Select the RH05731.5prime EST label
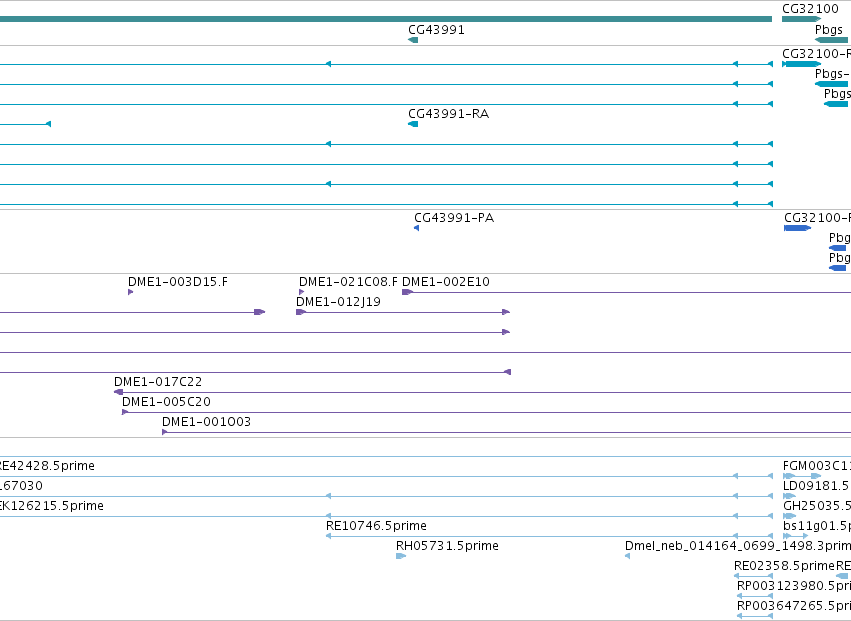The width and height of the screenshot is (851, 621). [447, 546]
